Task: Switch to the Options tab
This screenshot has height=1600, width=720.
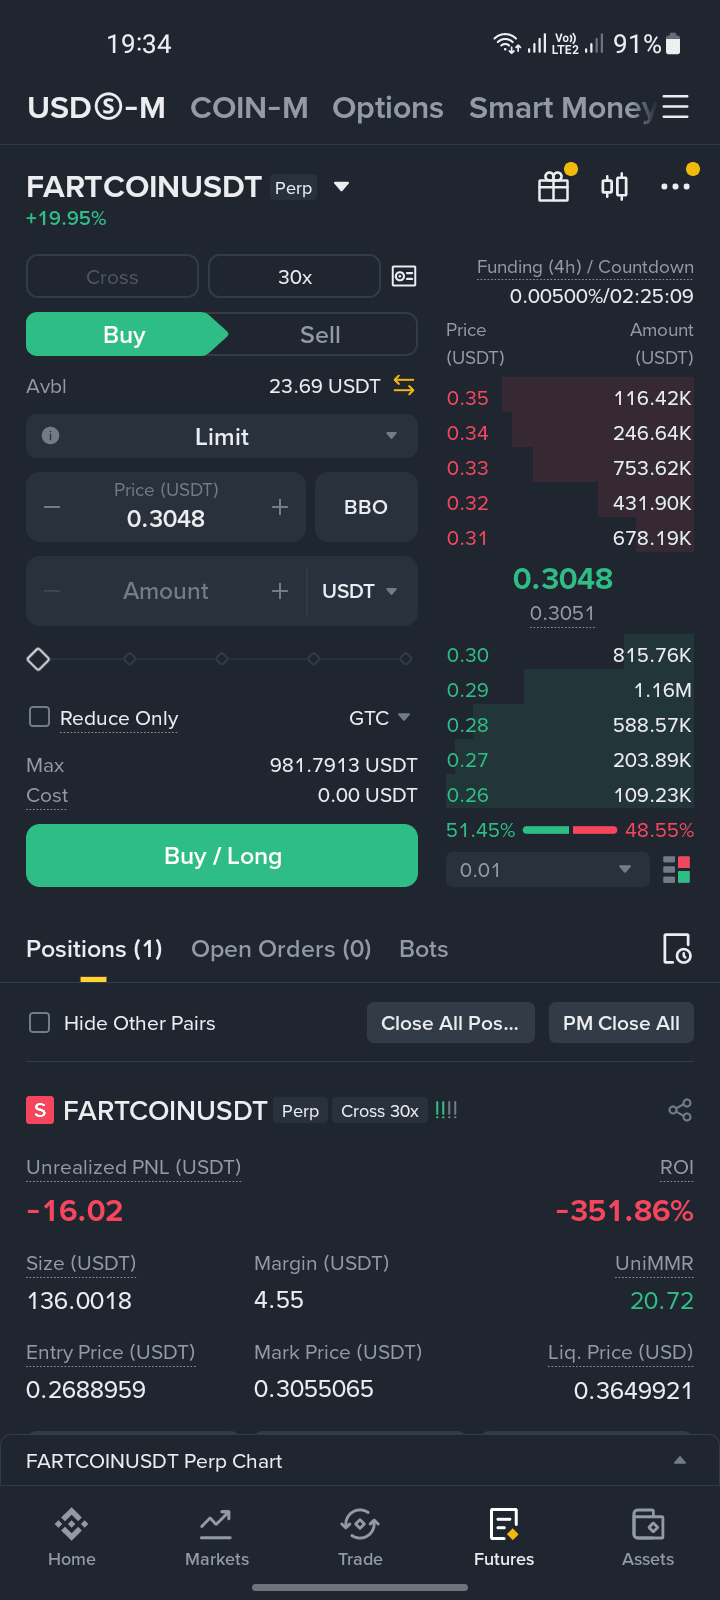Action: tap(388, 107)
